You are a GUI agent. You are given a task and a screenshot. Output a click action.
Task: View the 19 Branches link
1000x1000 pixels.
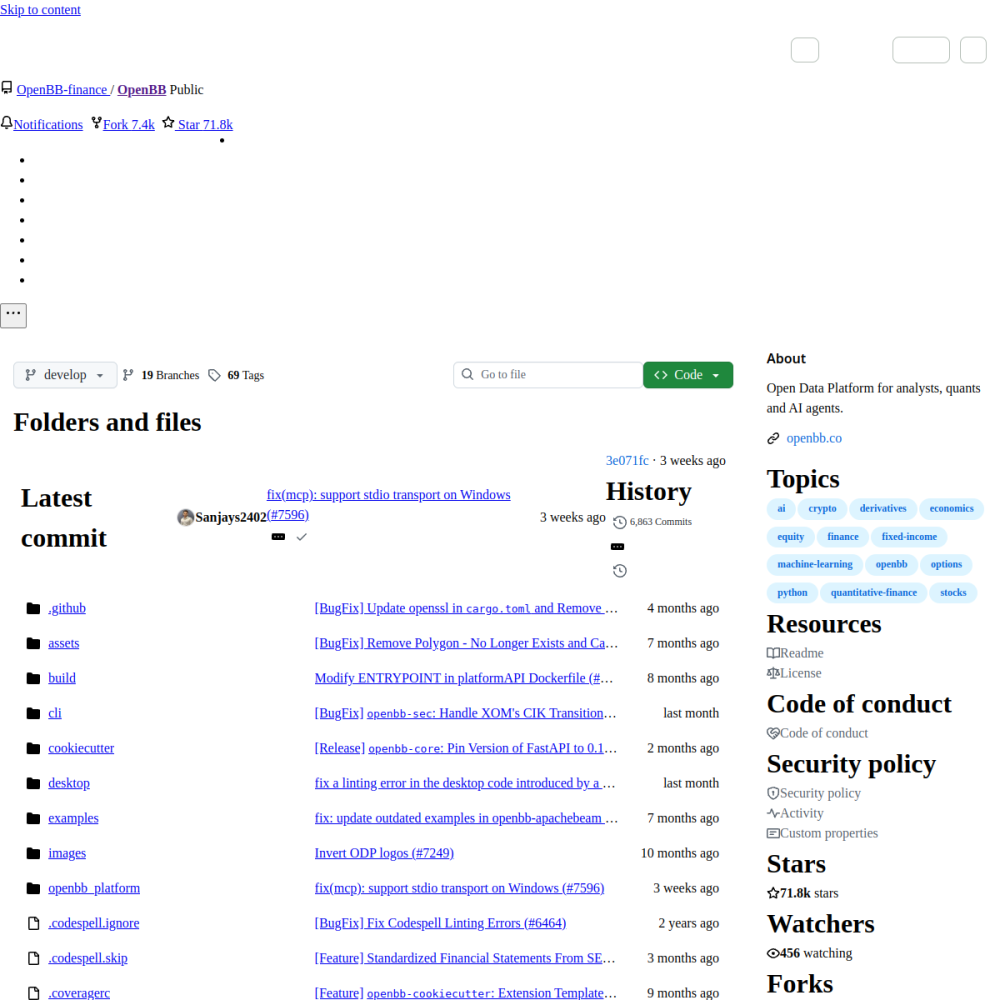click(161, 375)
